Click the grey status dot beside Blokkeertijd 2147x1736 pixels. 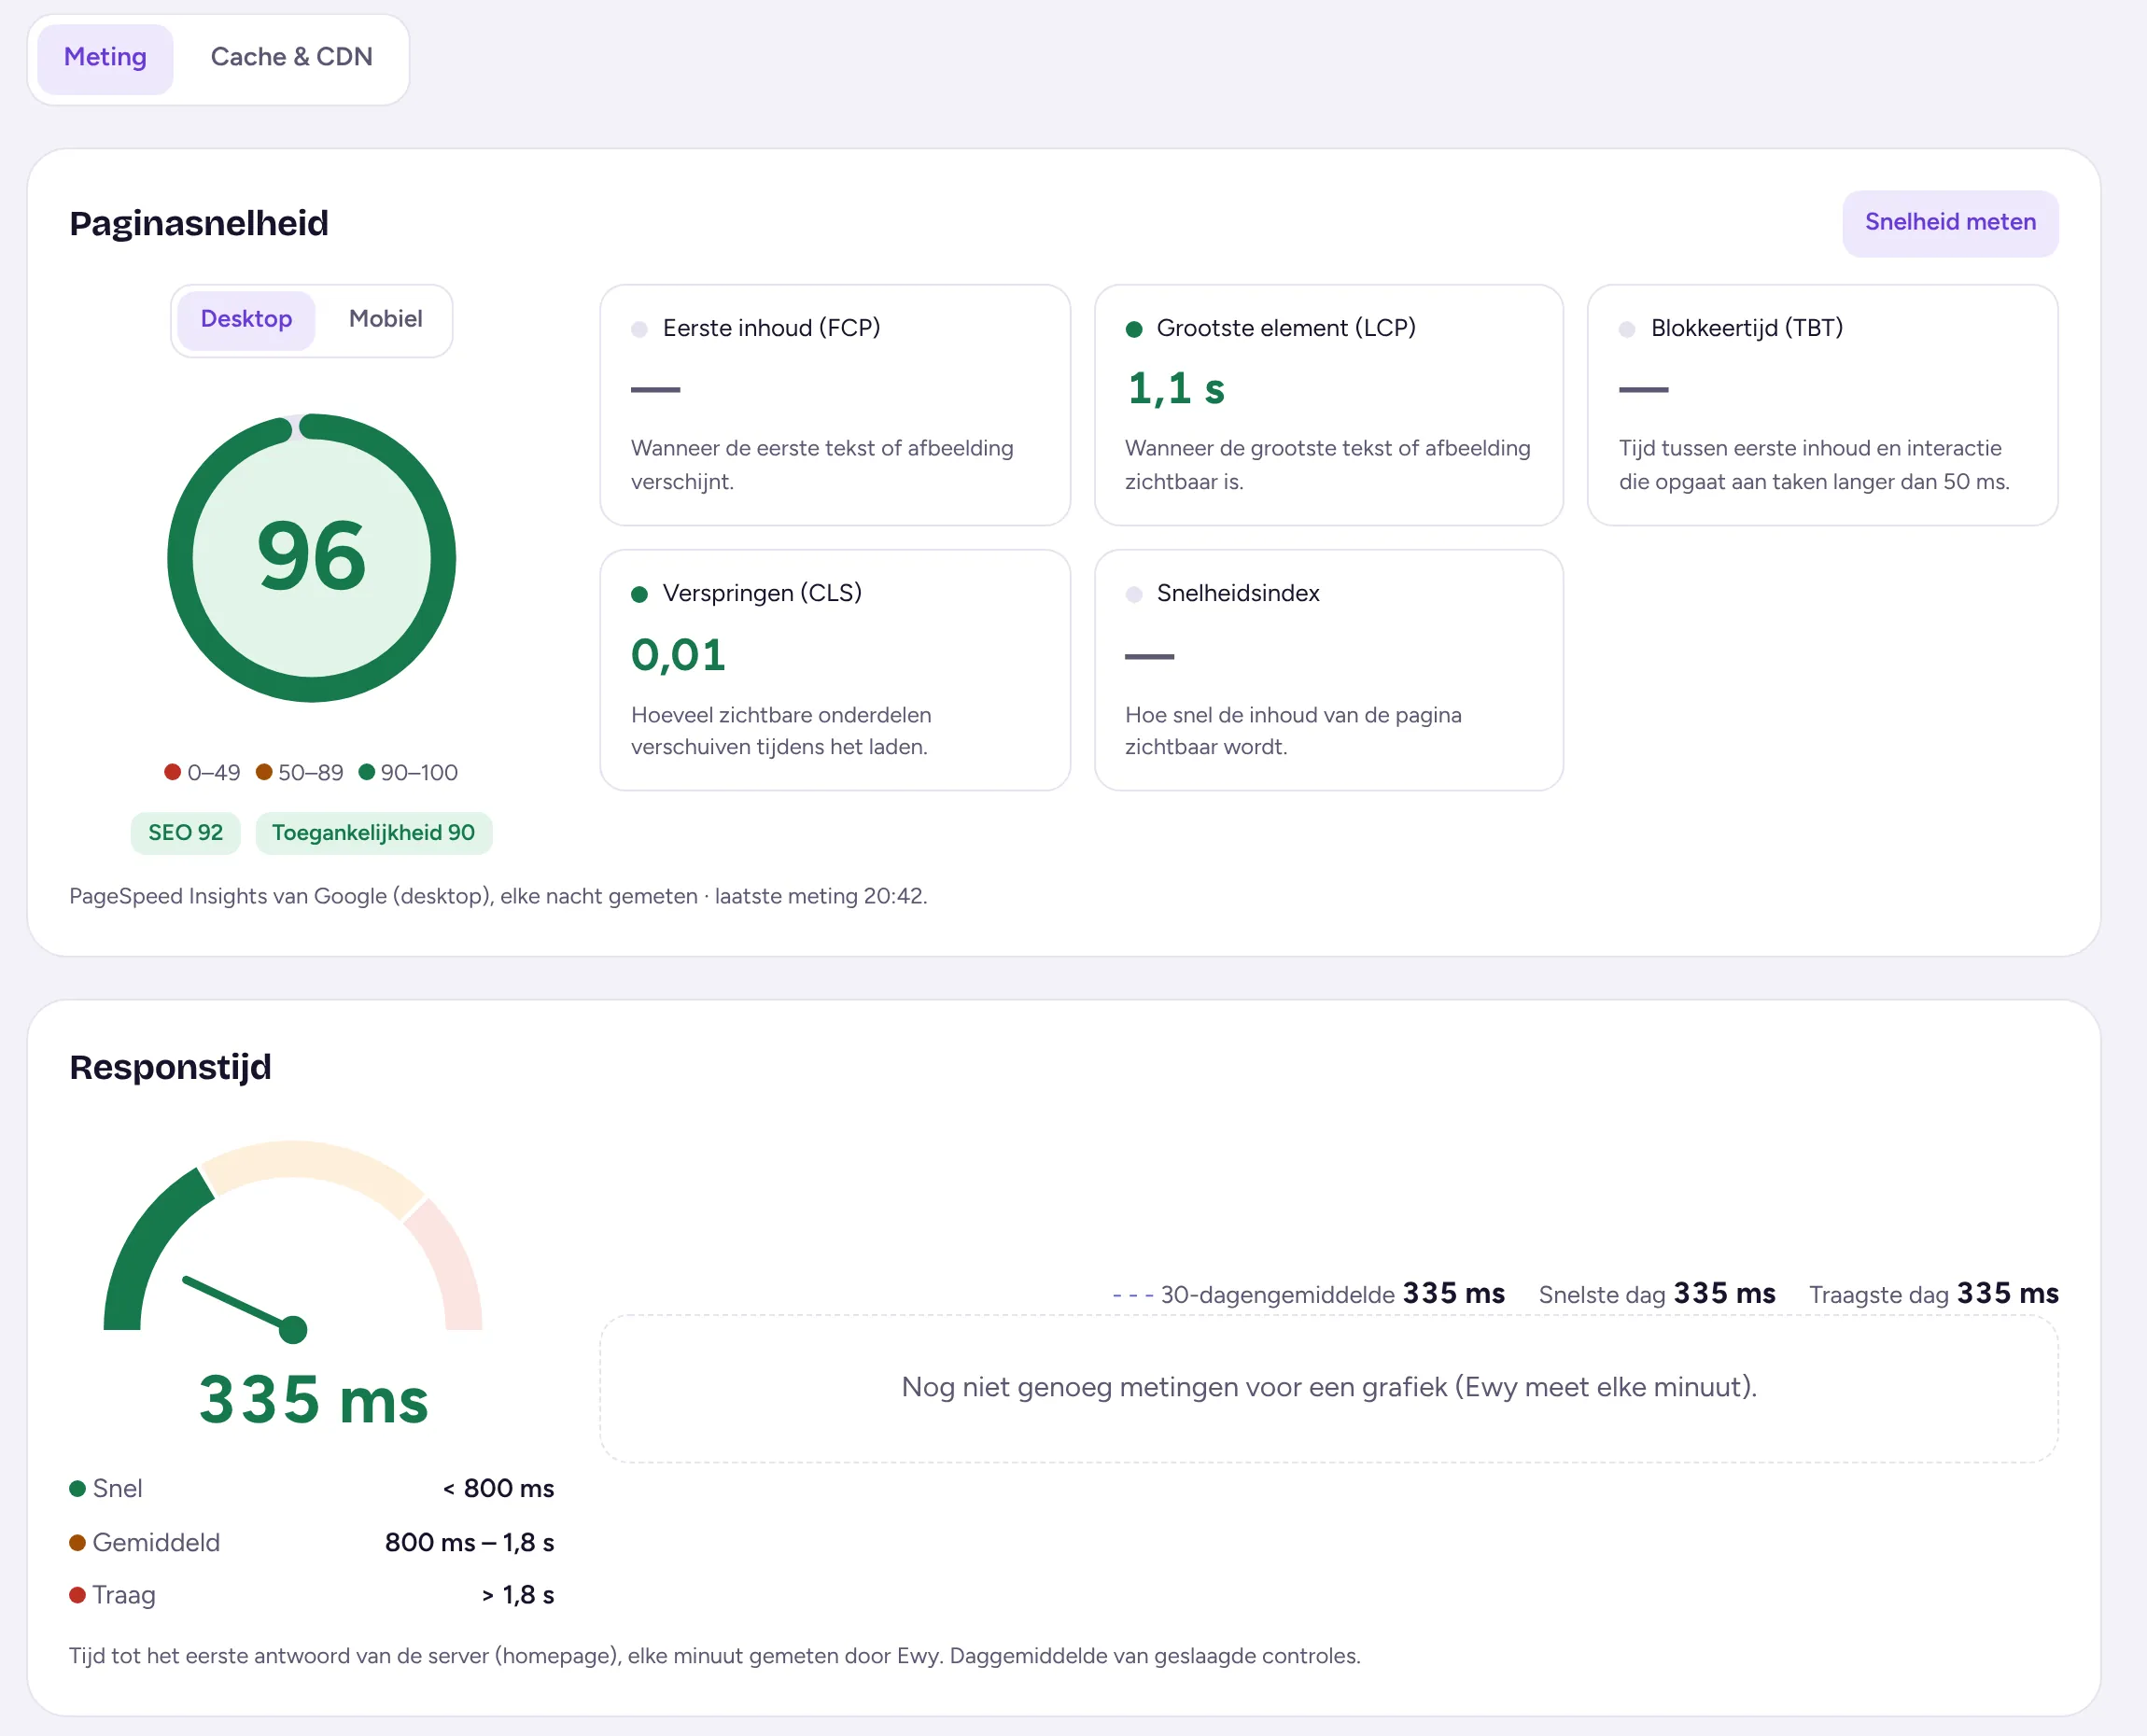pyautogui.click(x=1627, y=329)
